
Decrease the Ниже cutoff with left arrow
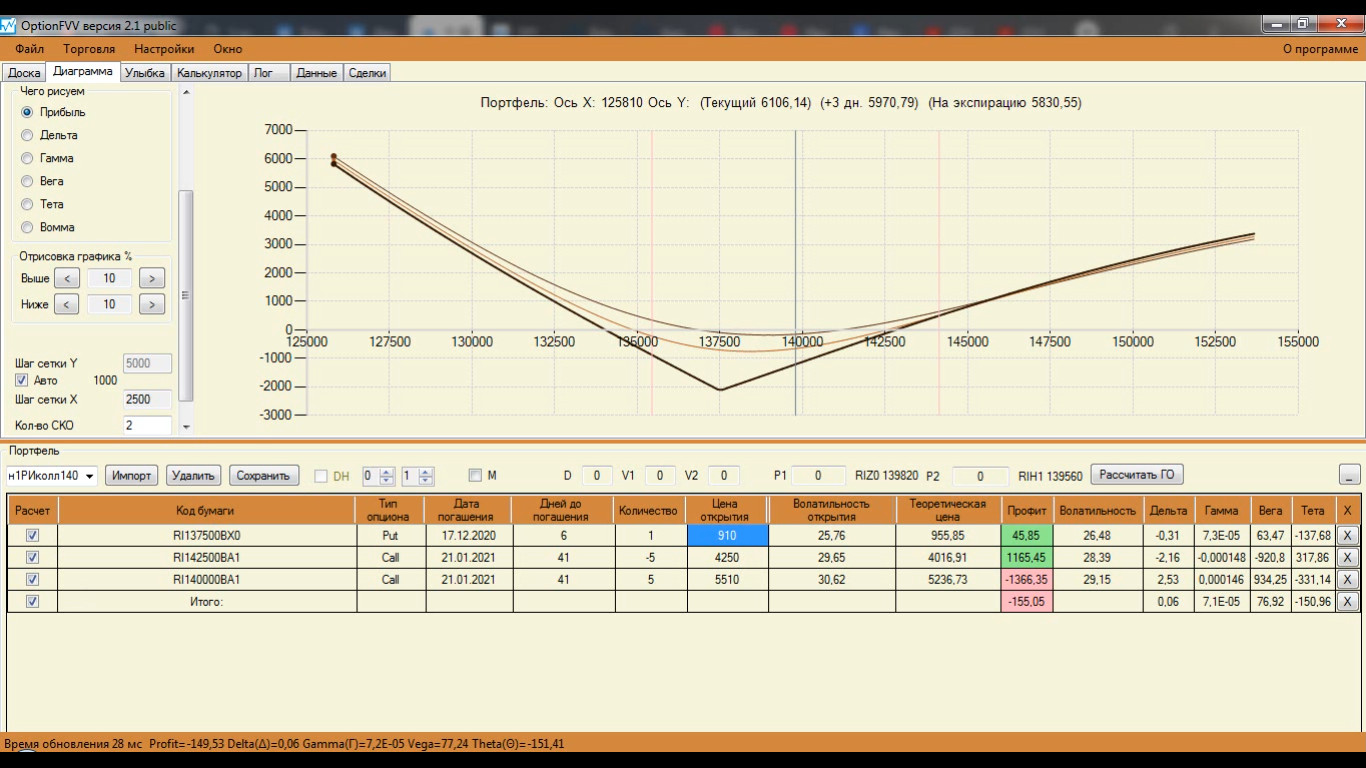(x=66, y=304)
